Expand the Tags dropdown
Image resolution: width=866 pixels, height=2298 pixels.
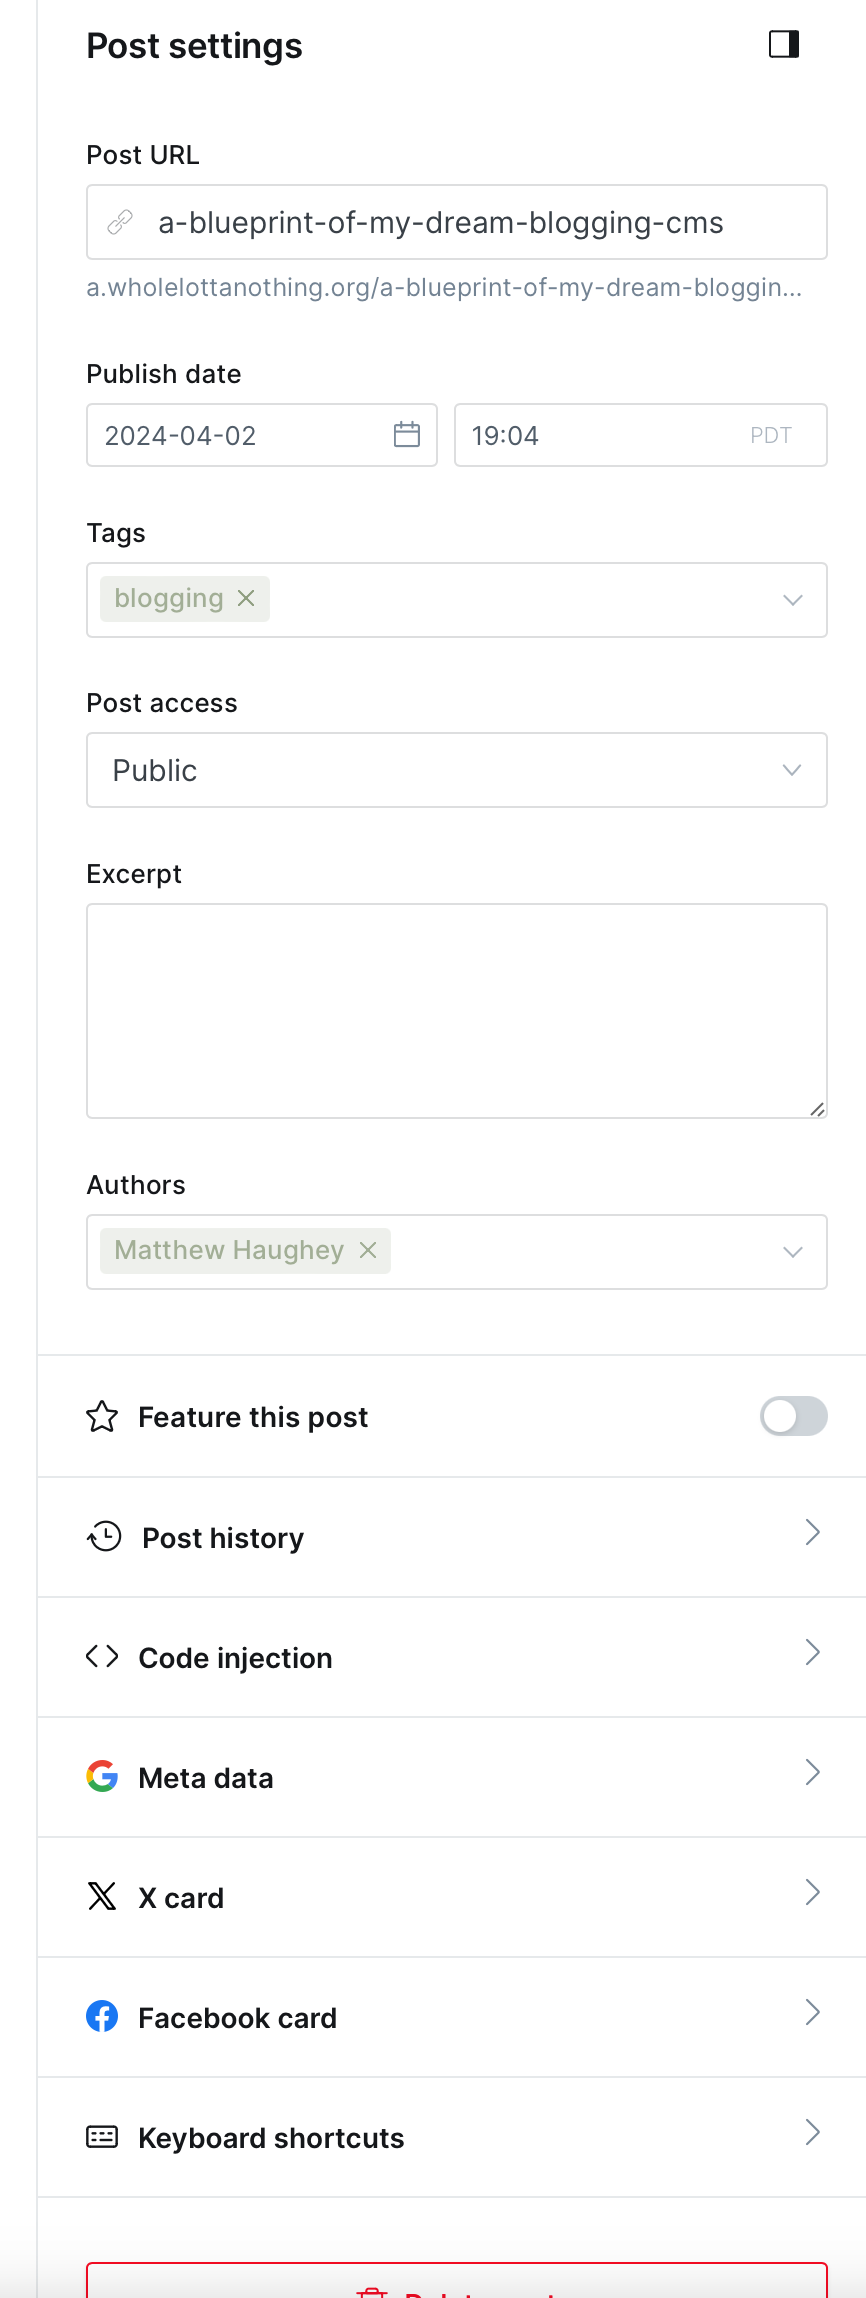[792, 600]
